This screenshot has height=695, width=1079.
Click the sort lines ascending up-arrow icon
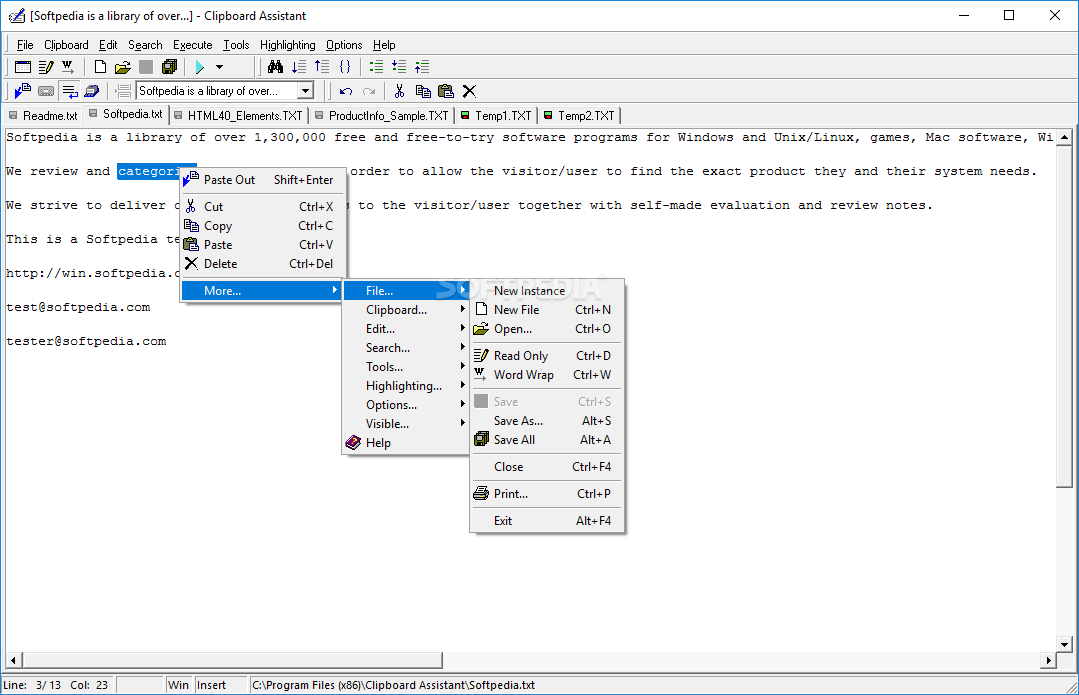pos(322,67)
